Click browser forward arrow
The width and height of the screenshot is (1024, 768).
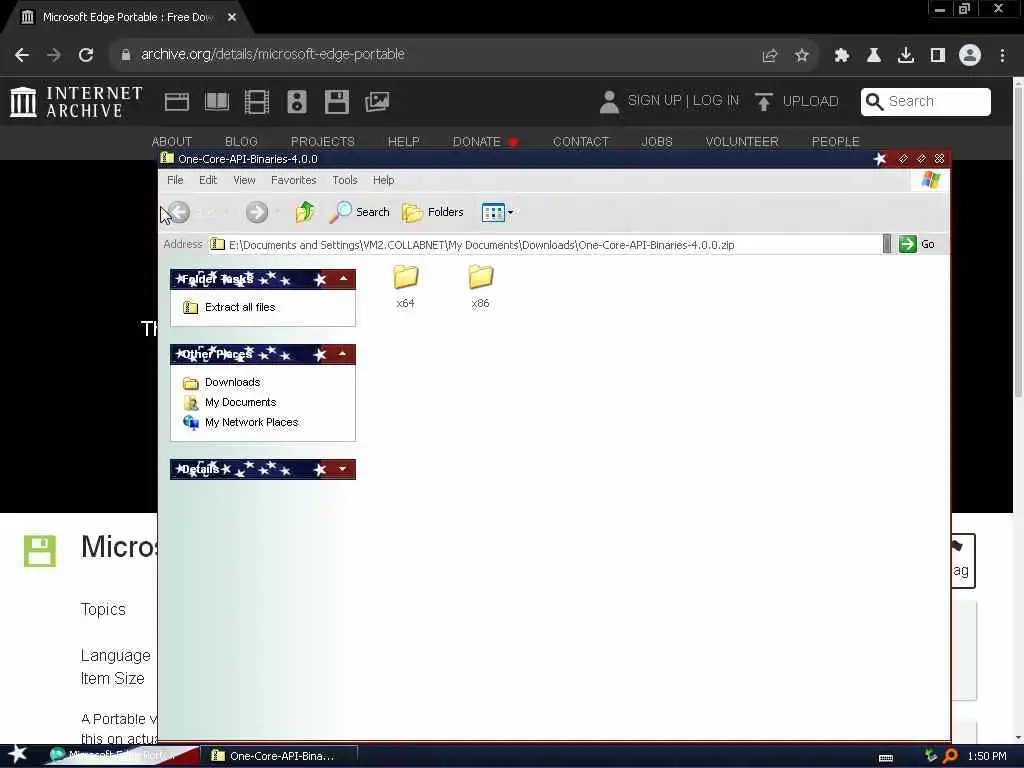(54, 55)
